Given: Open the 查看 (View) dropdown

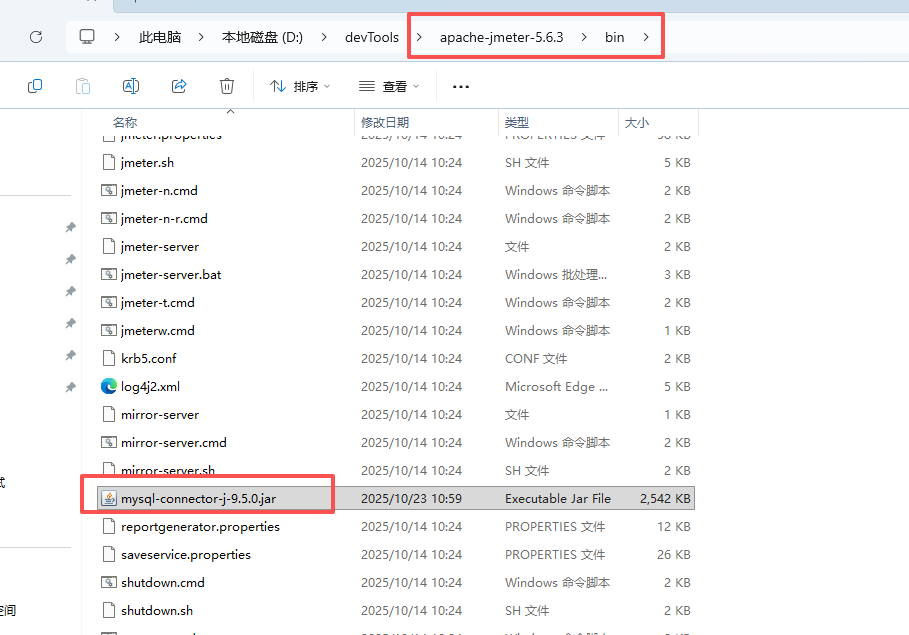Looking at the screenshot, I should point(388,86).
